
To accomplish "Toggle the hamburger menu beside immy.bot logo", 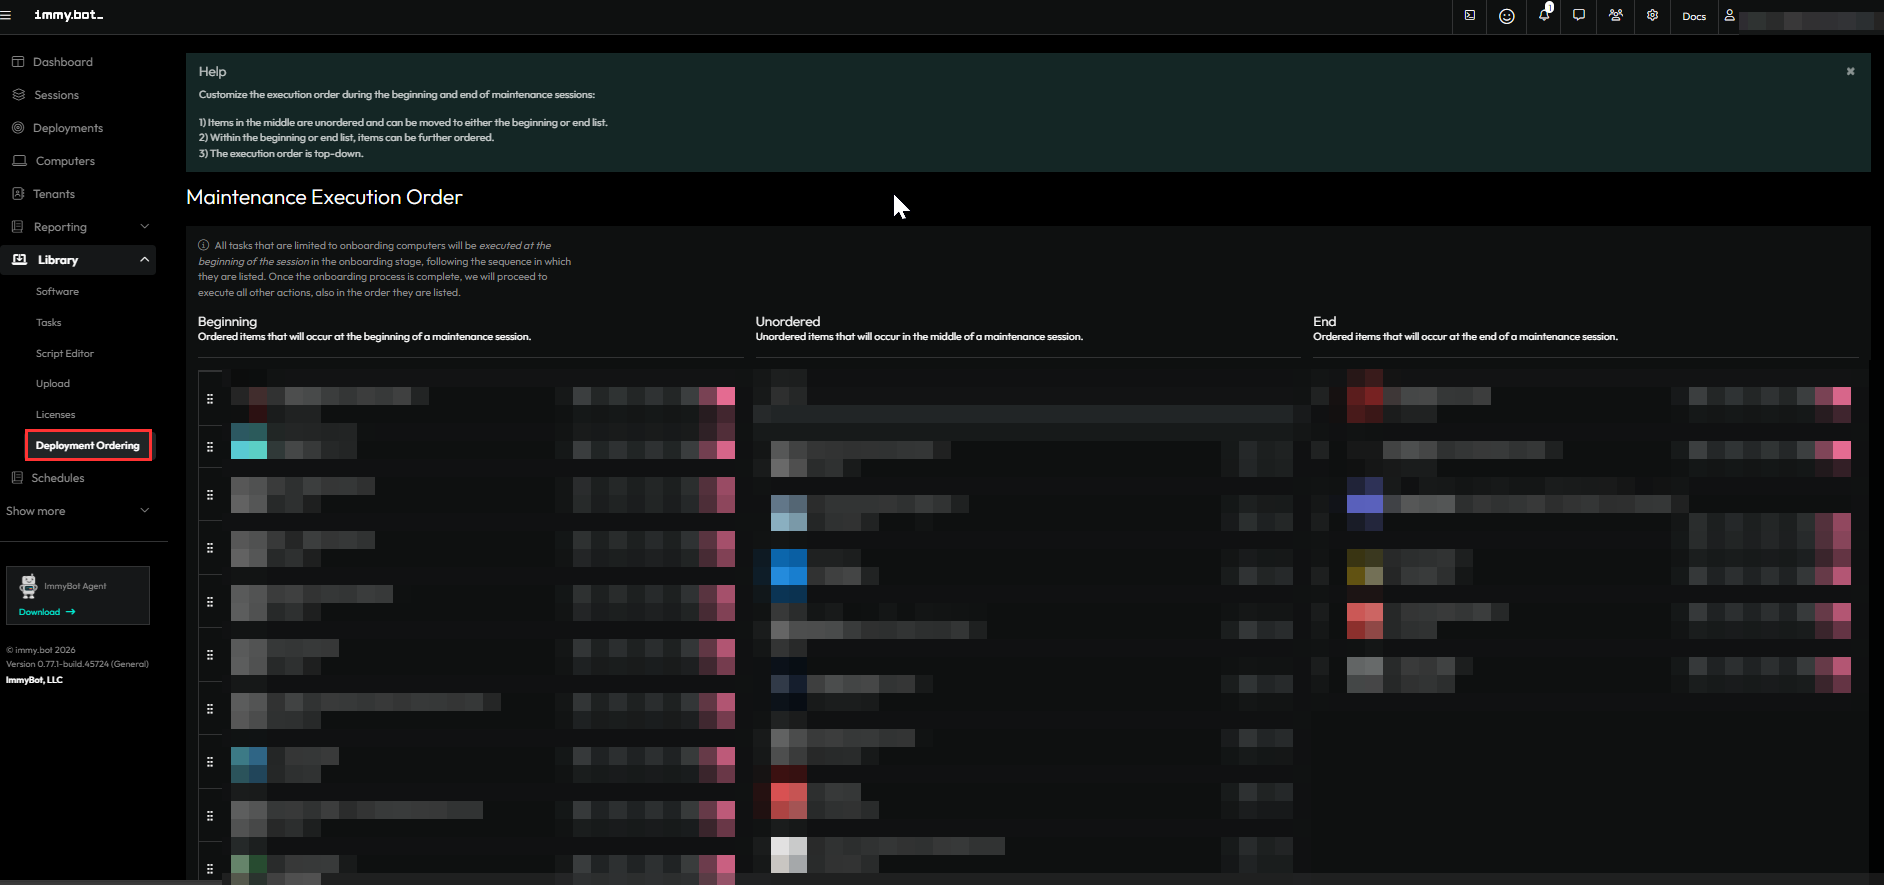I will [6, 16].
